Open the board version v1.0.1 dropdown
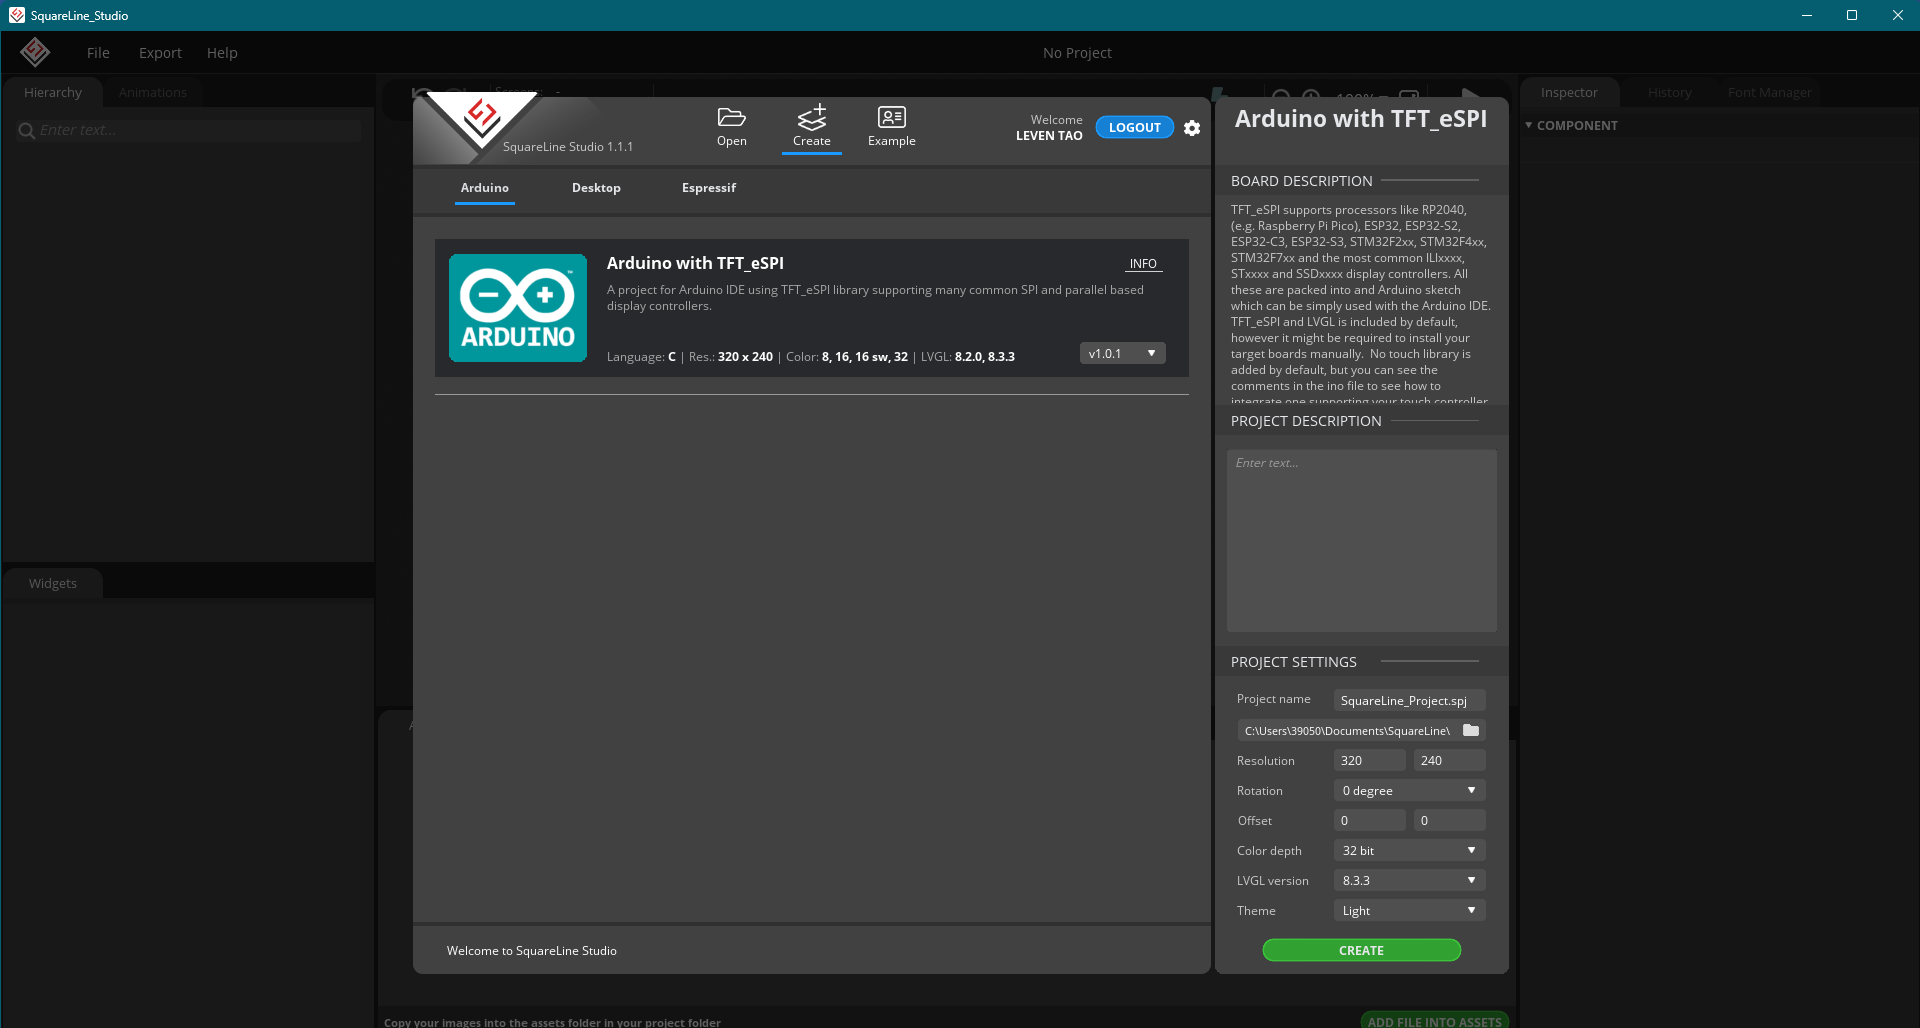This screenshot has height=1028, width=1920. [x=1123, y=353]
